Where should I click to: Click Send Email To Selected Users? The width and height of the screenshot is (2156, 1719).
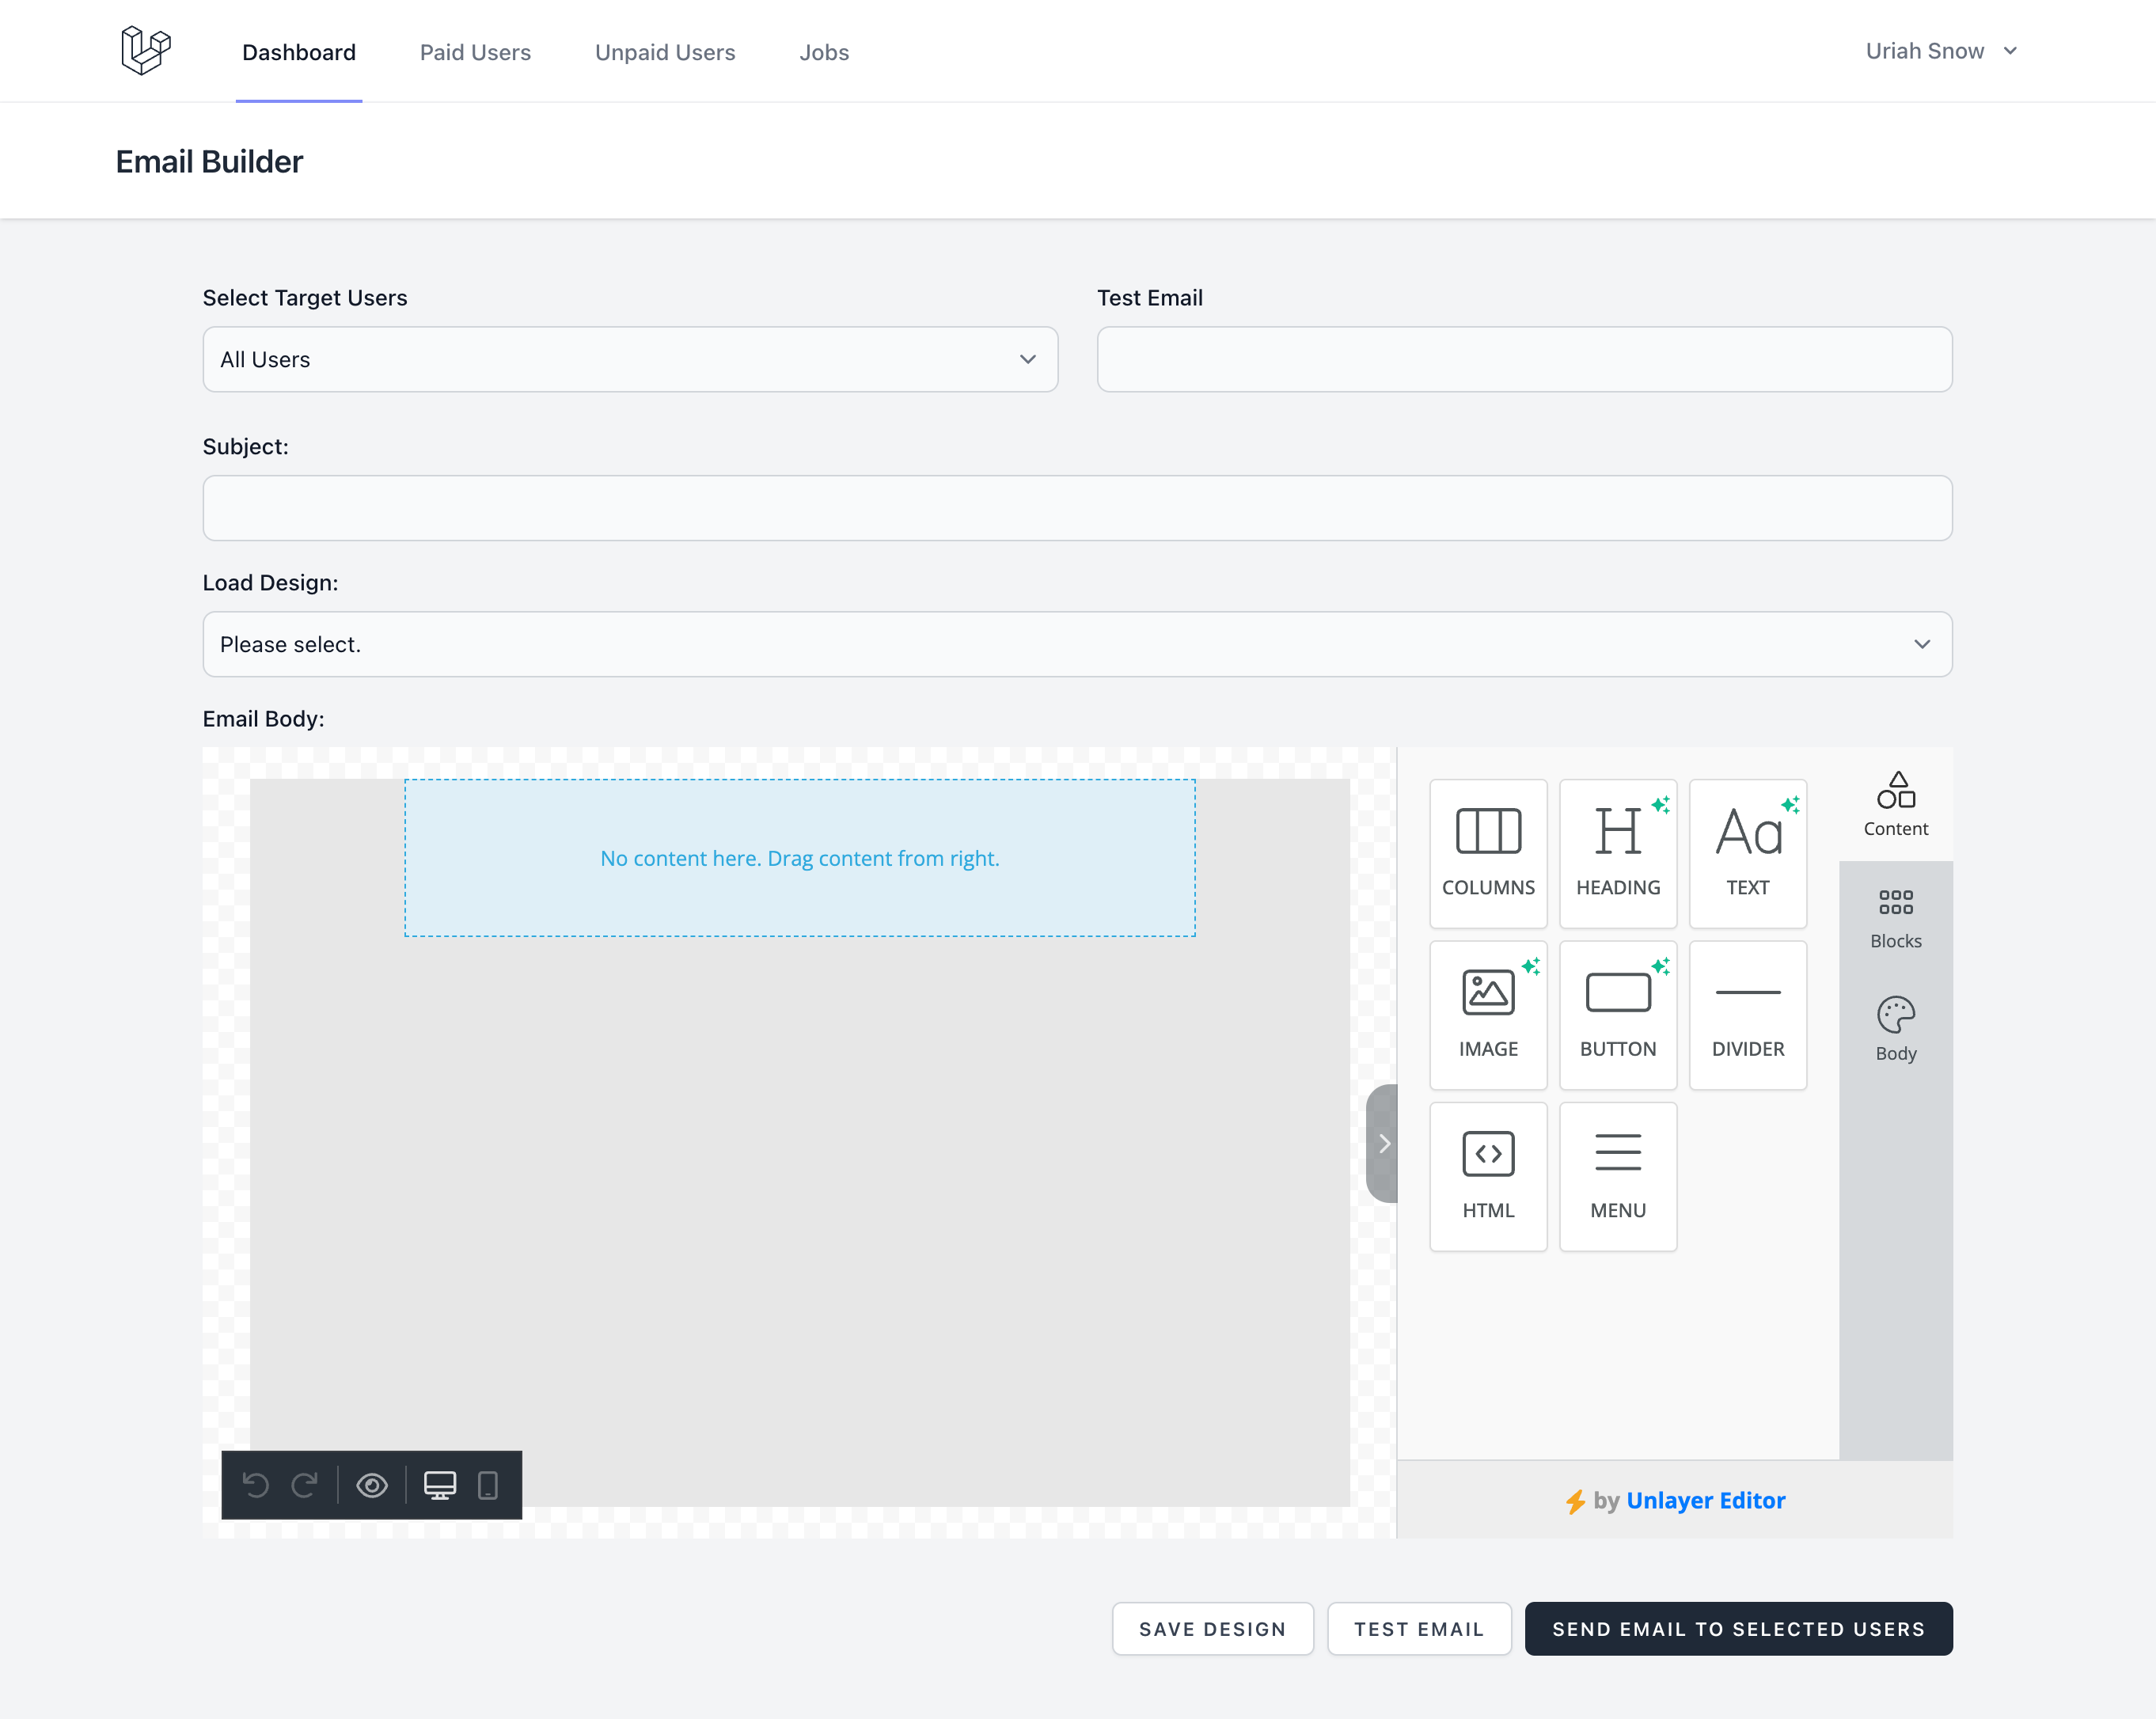(x=1738, y=1628)
